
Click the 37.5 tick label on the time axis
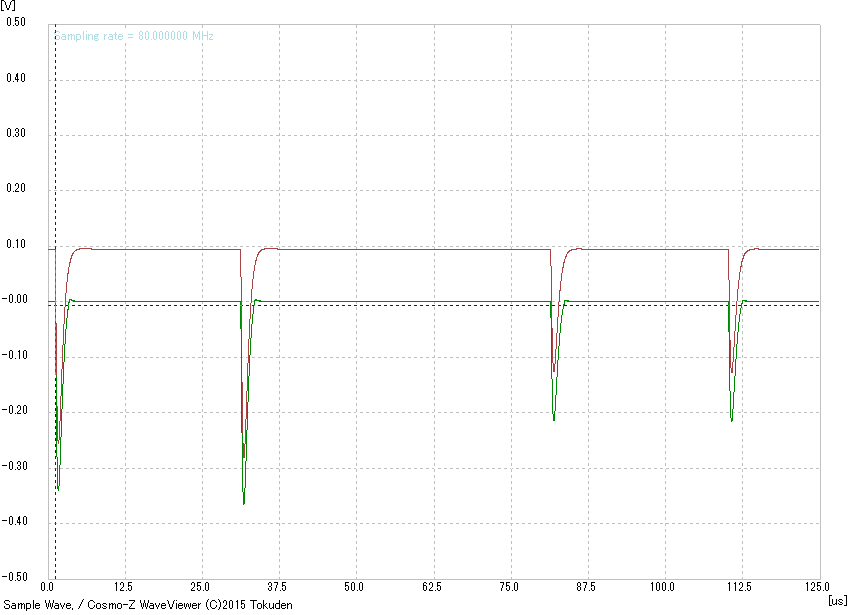279,586
